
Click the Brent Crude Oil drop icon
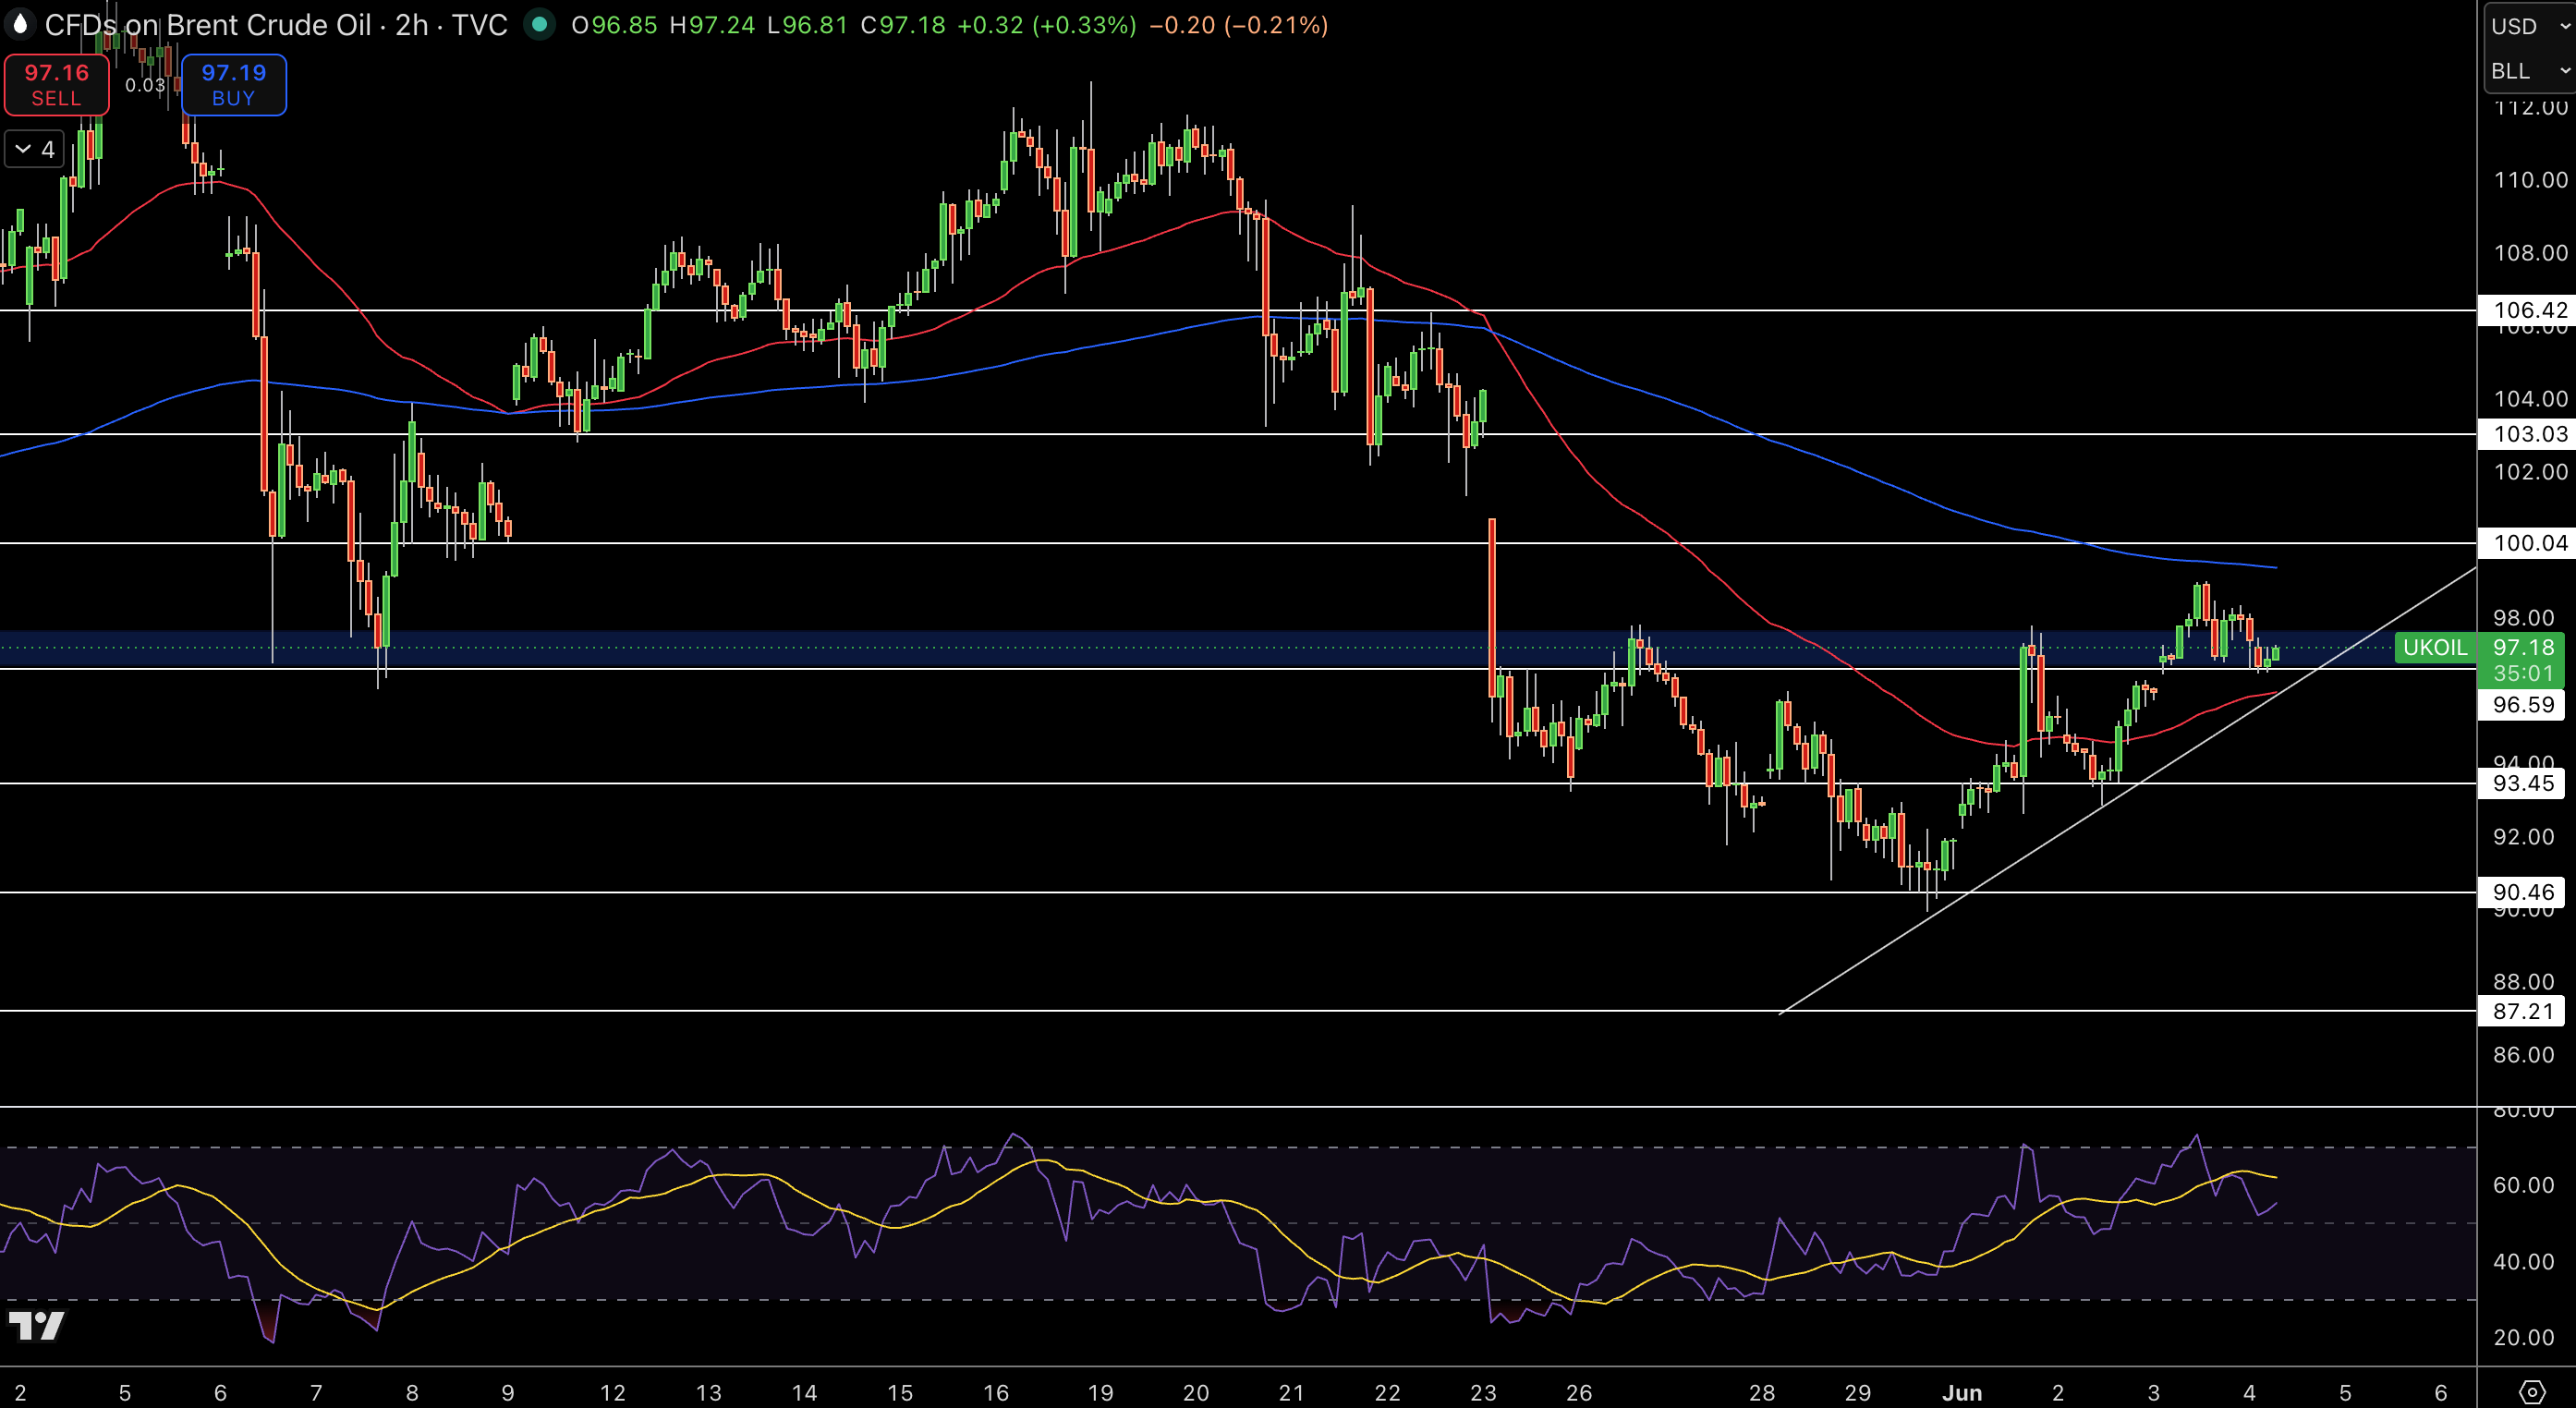(x=19, y=24)
